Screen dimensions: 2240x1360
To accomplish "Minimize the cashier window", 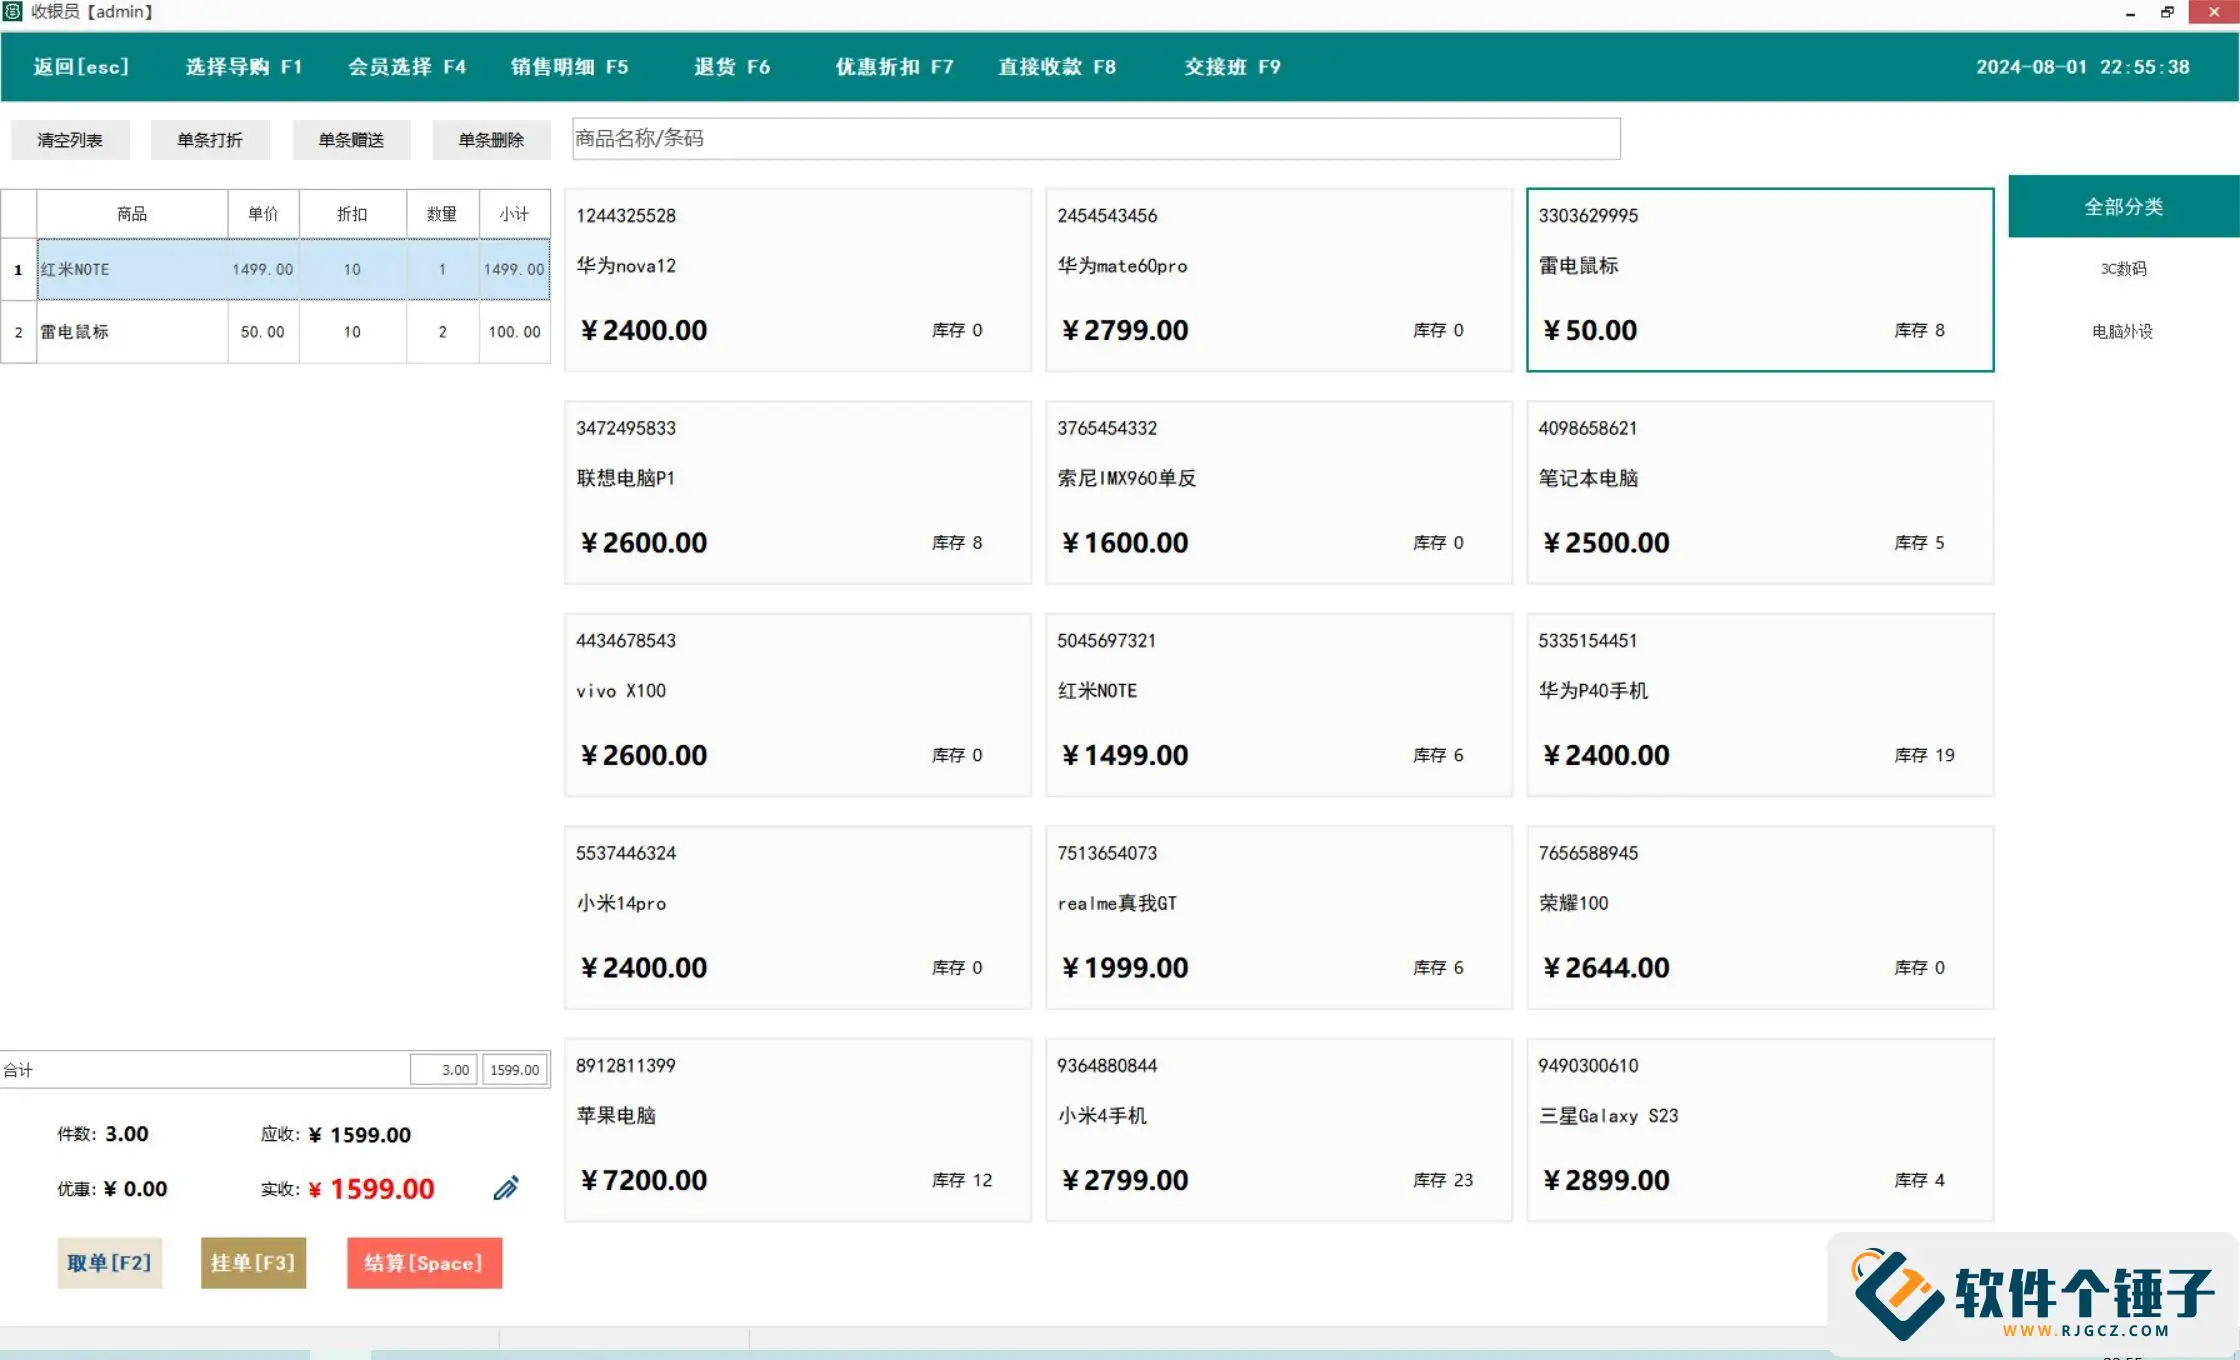I will coord(2130,13).
